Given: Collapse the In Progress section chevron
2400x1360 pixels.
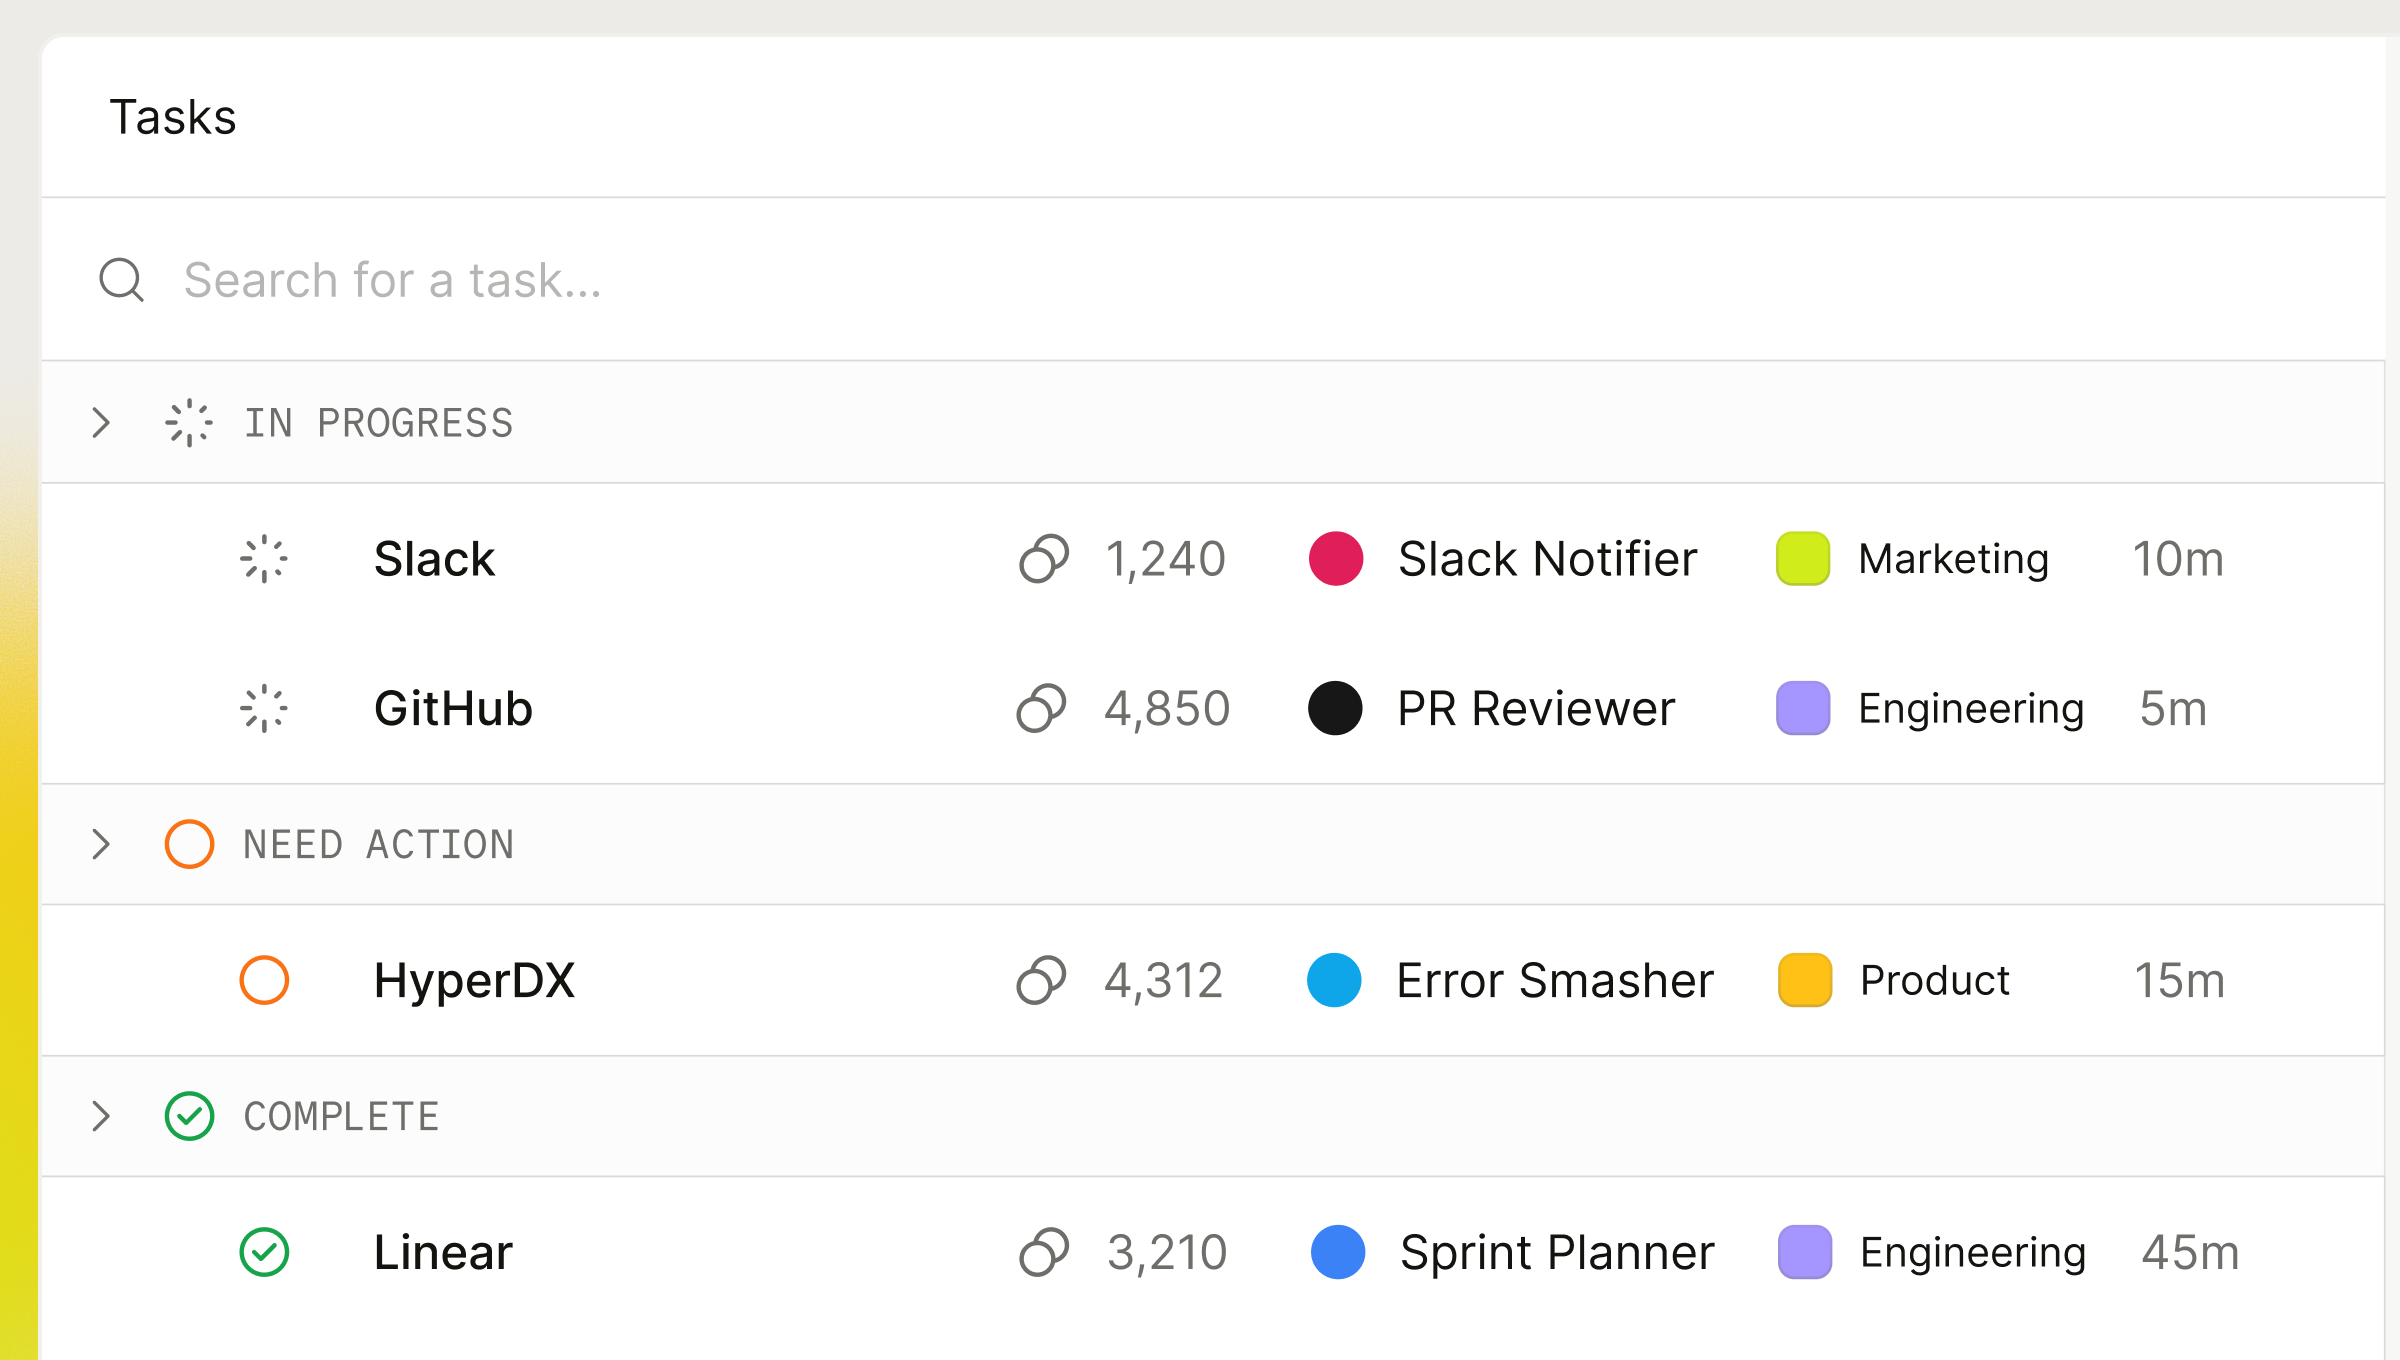Looking at the screenshot, I should (x=101, y=423).
